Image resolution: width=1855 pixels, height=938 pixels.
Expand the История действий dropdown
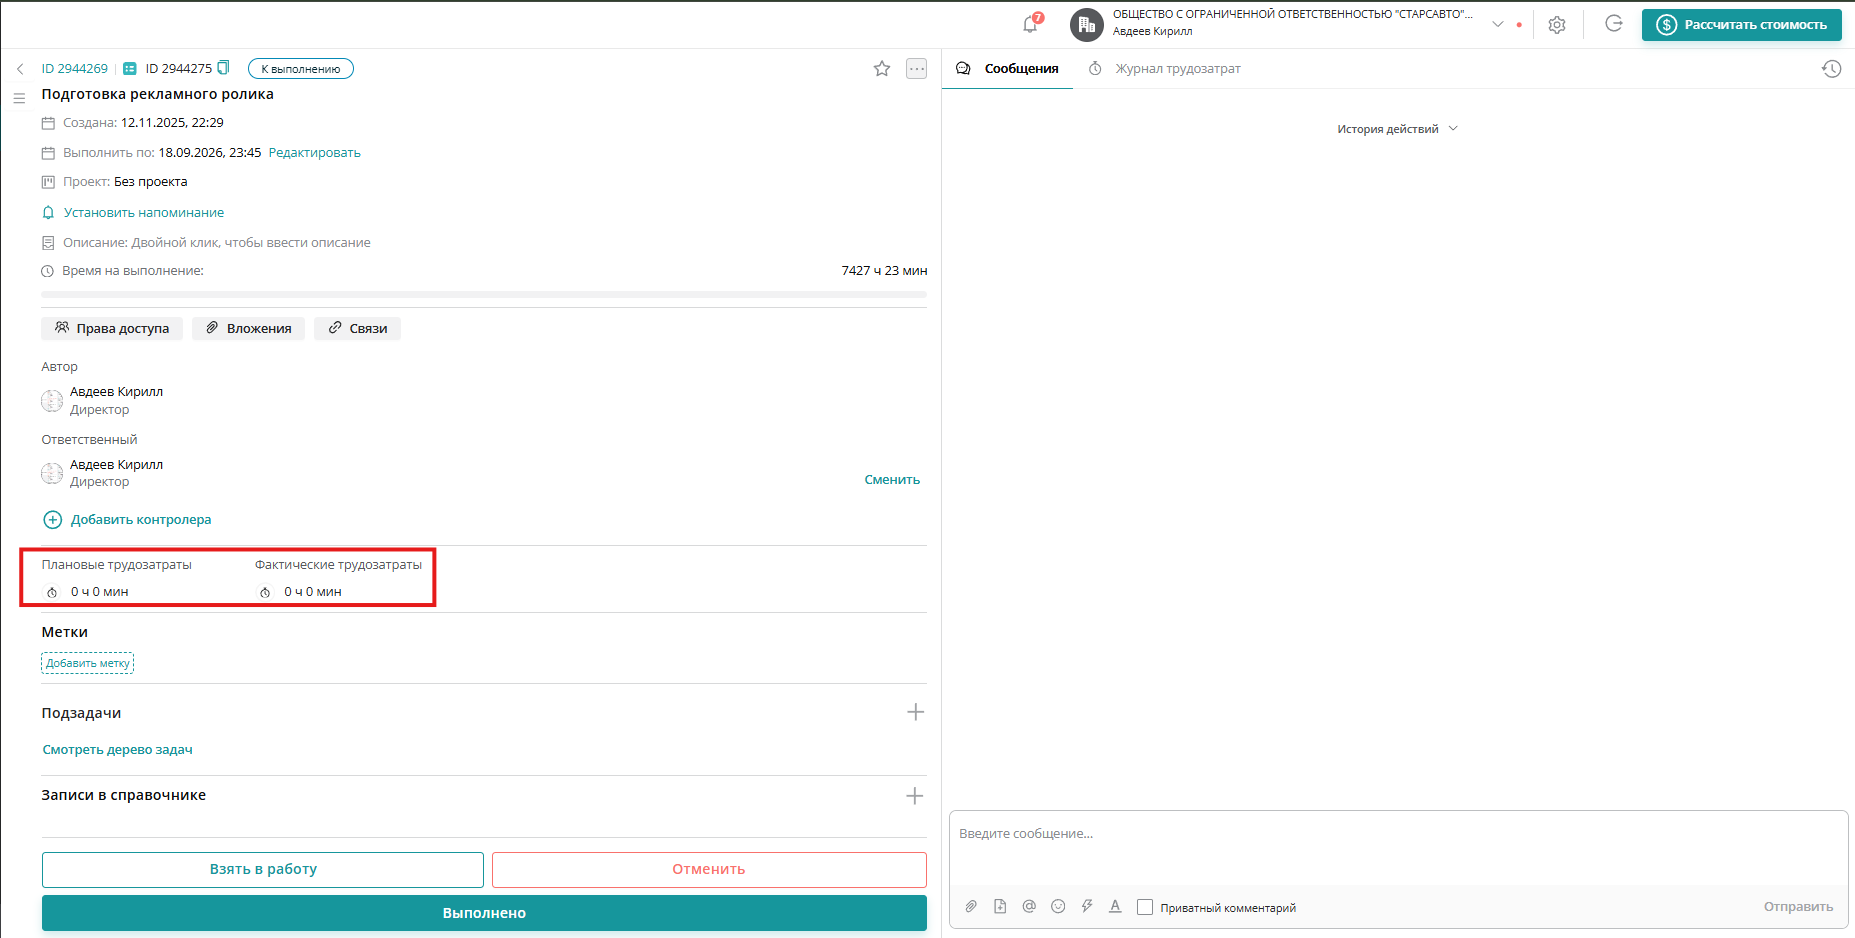[x=1397, y=129]
